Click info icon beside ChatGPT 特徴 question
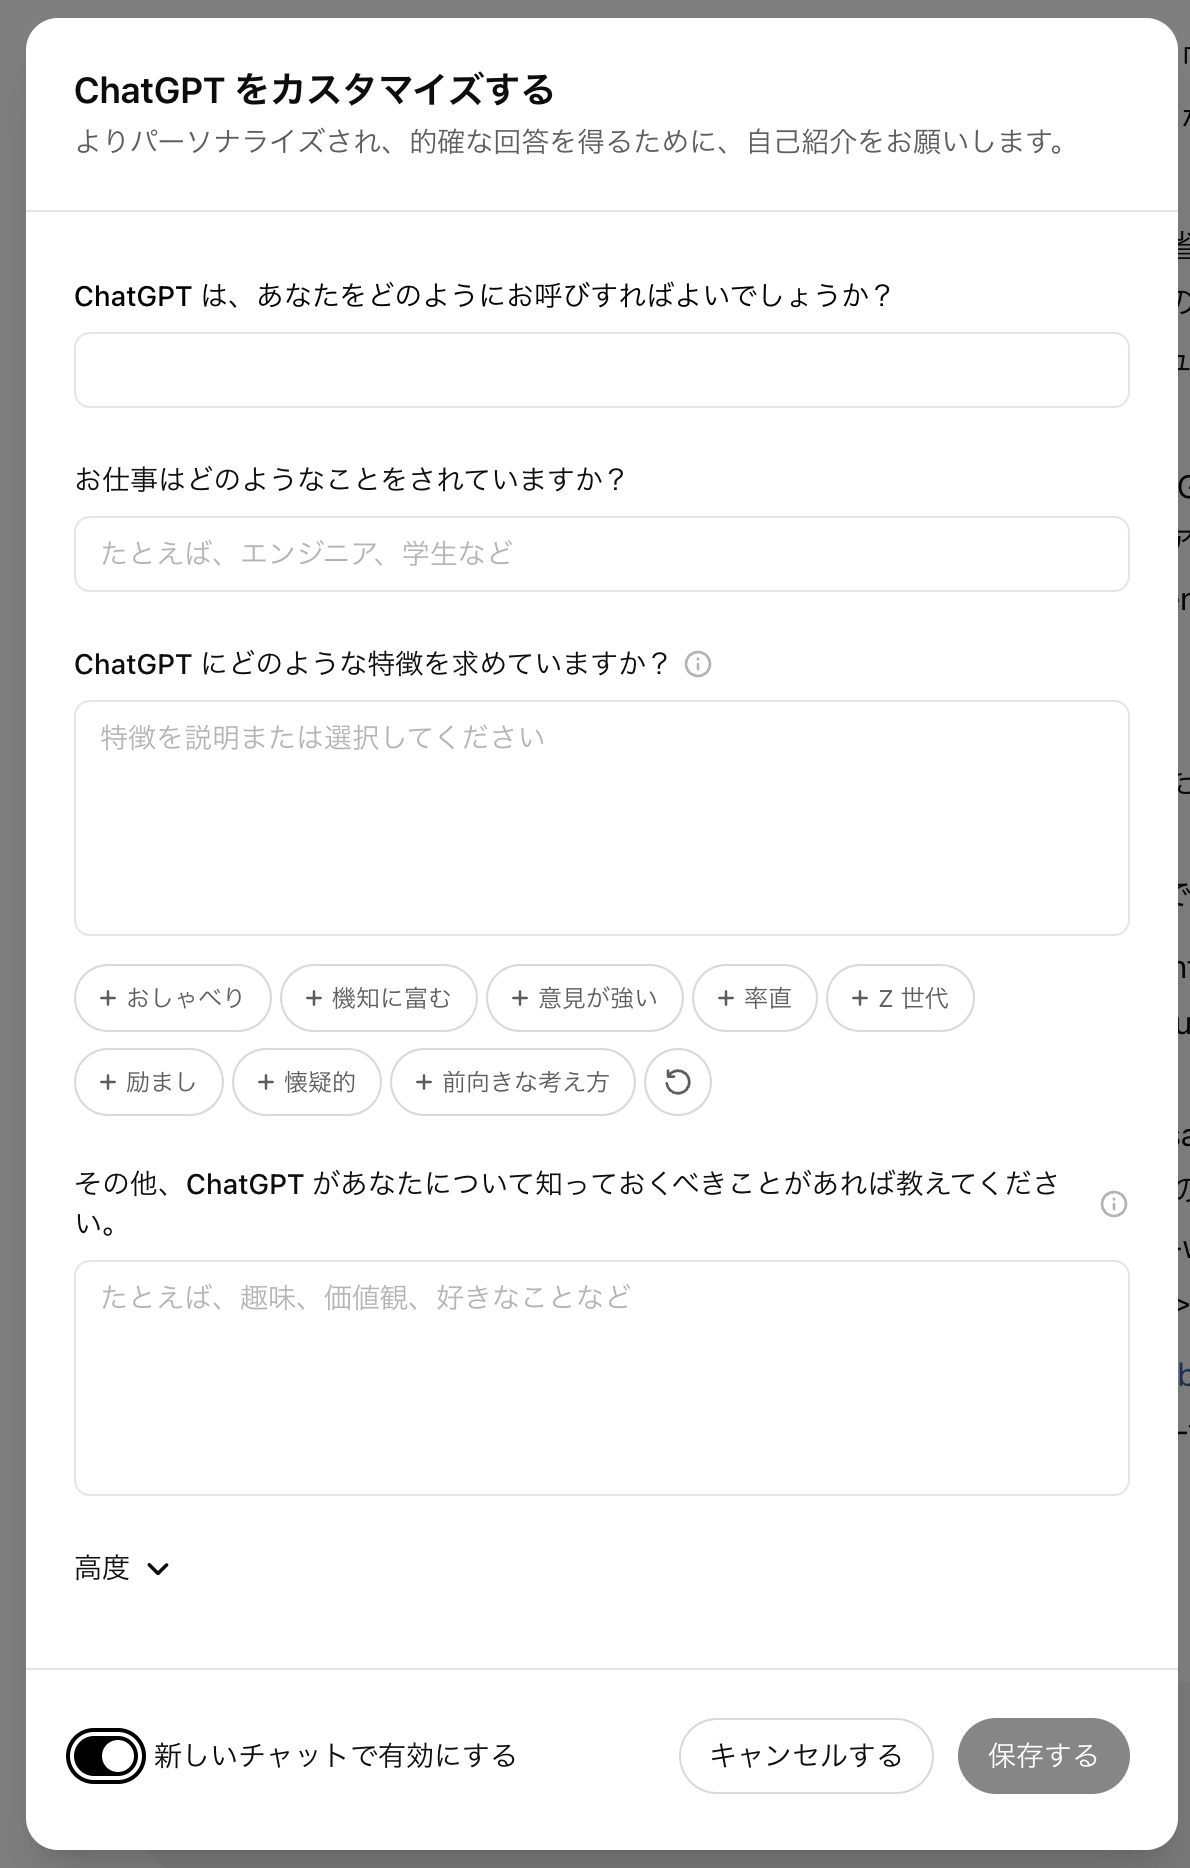This screenshot has width=1190, height=1868. click(x=698, y=664)
